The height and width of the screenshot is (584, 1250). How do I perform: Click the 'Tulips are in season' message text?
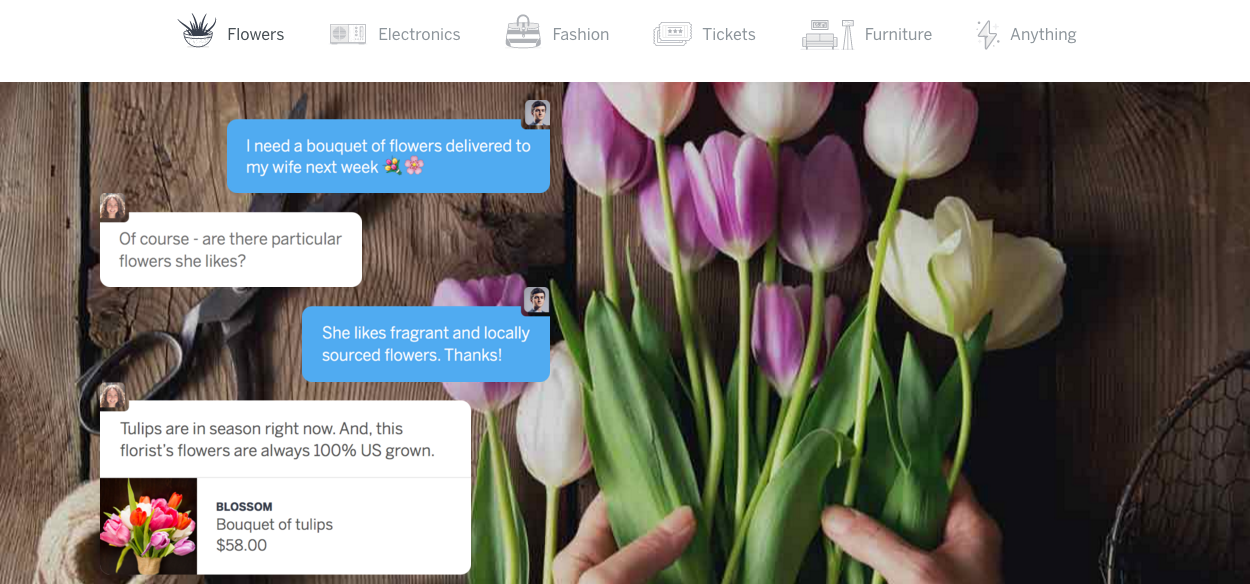[x=277, y=439]
